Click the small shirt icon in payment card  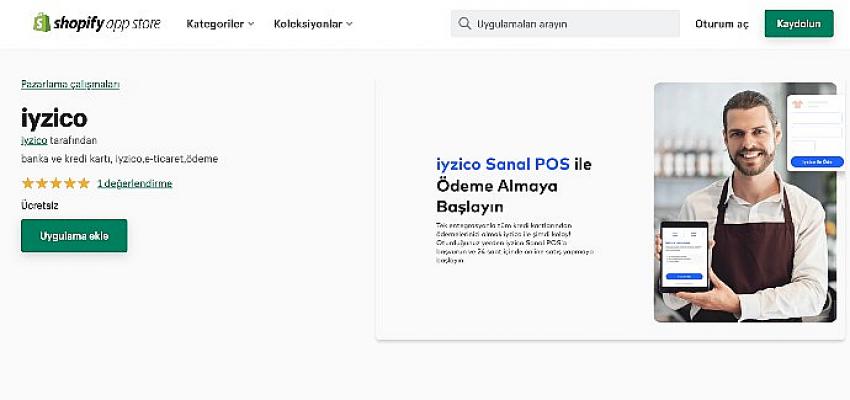(x=796, y=105)
